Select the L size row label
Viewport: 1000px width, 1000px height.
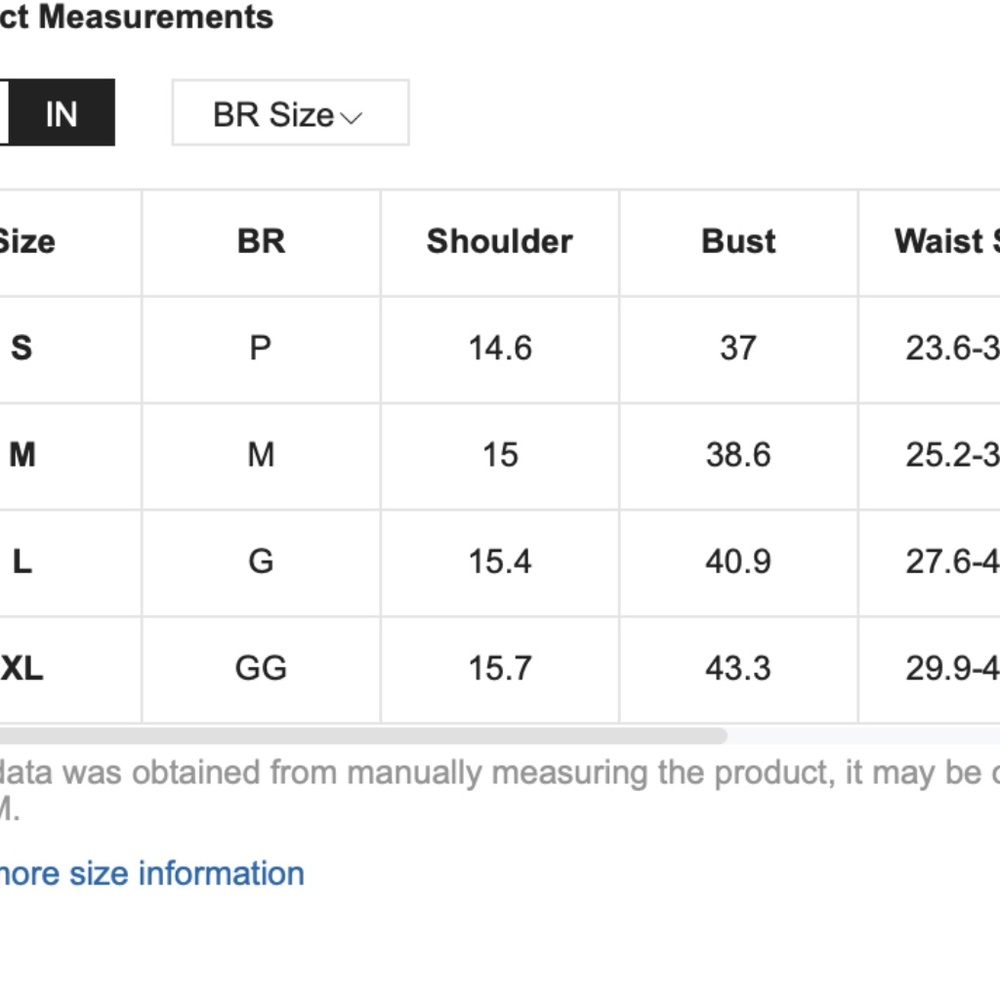tap(22, 561)
